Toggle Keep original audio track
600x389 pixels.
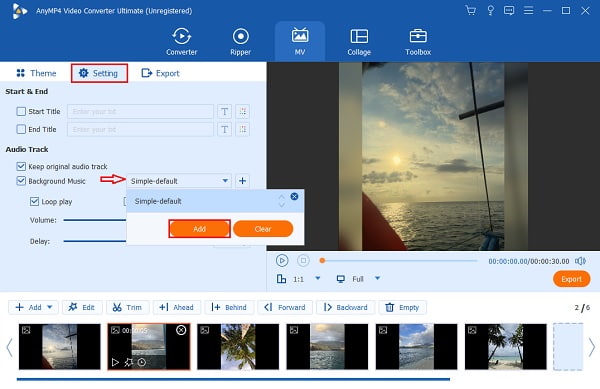(x=21, y=166)
